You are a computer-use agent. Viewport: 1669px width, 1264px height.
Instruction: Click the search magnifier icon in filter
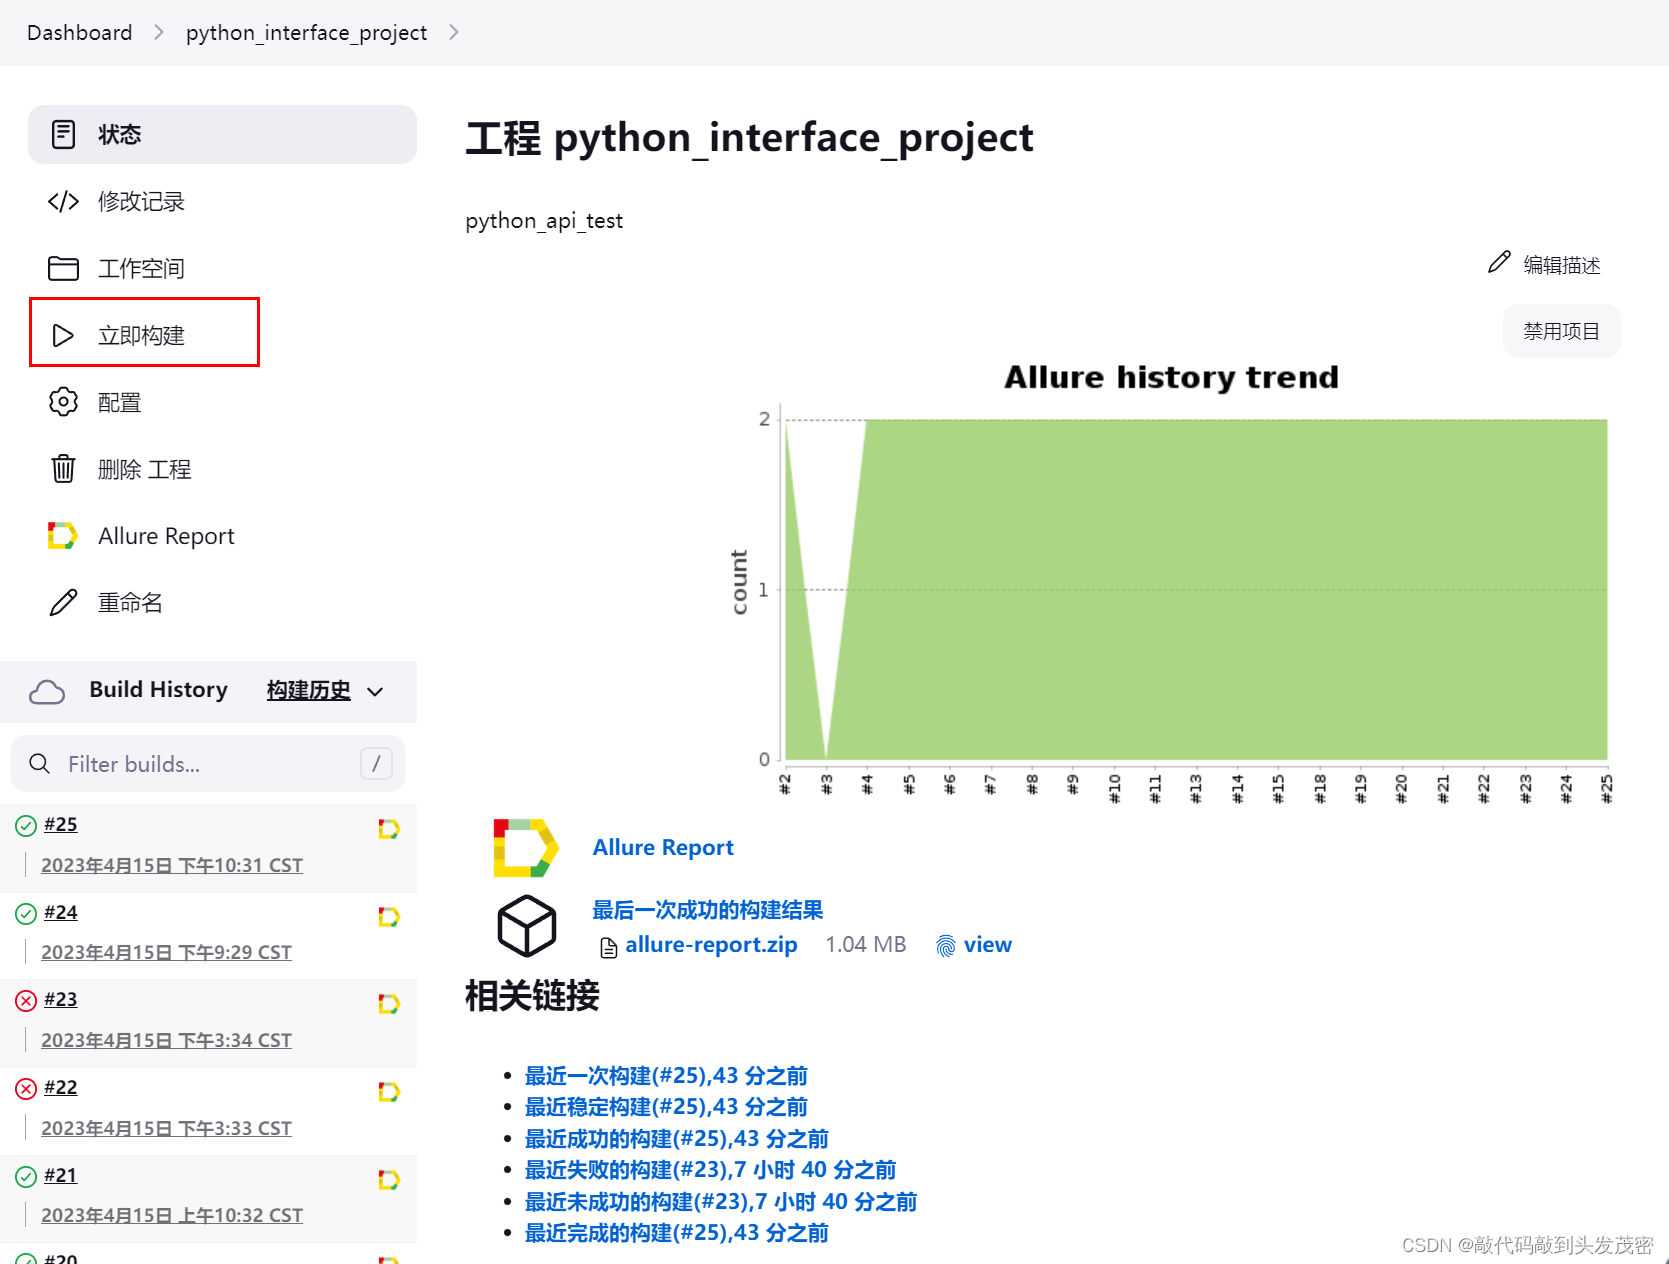coord(40,764)
